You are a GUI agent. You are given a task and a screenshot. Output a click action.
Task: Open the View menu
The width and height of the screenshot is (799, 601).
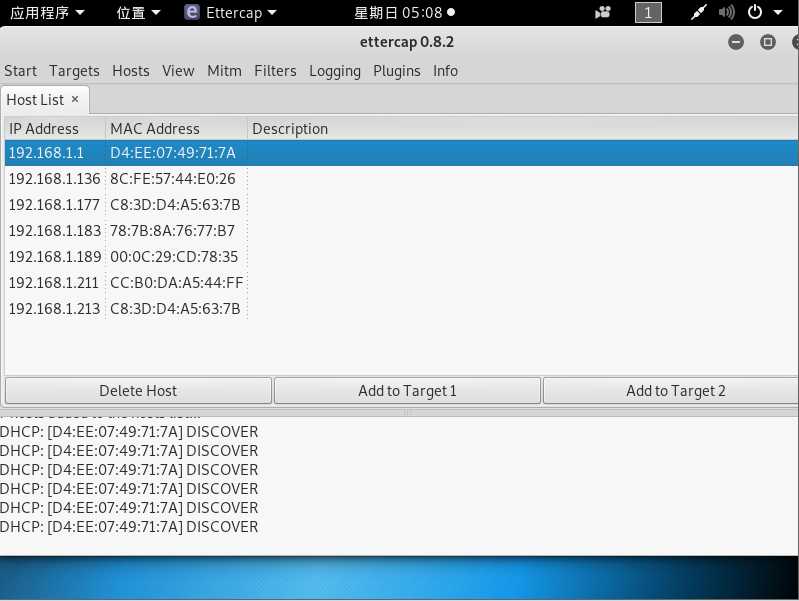(x=178, y=71)
